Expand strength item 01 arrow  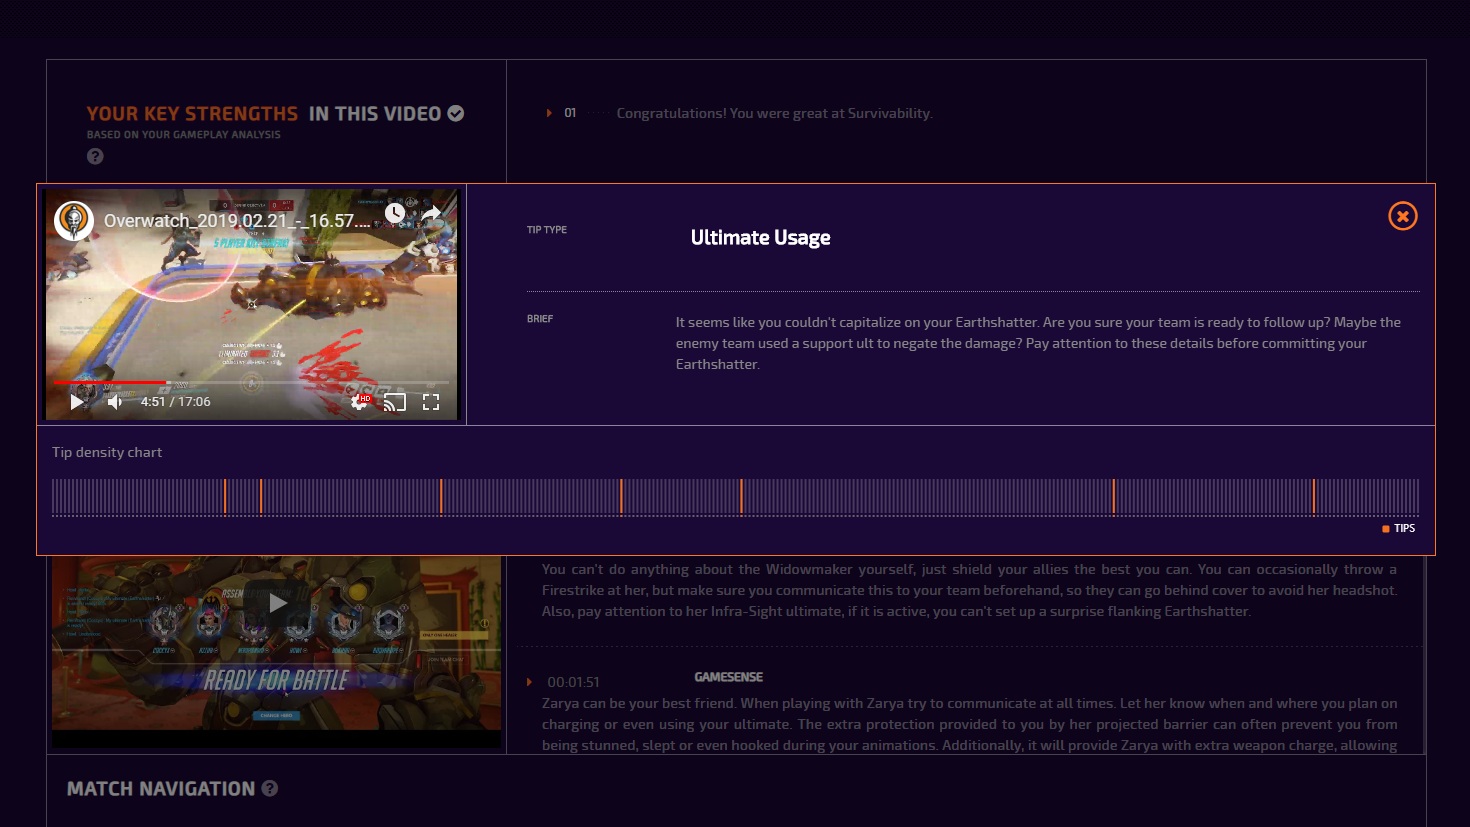coord(549,113)
